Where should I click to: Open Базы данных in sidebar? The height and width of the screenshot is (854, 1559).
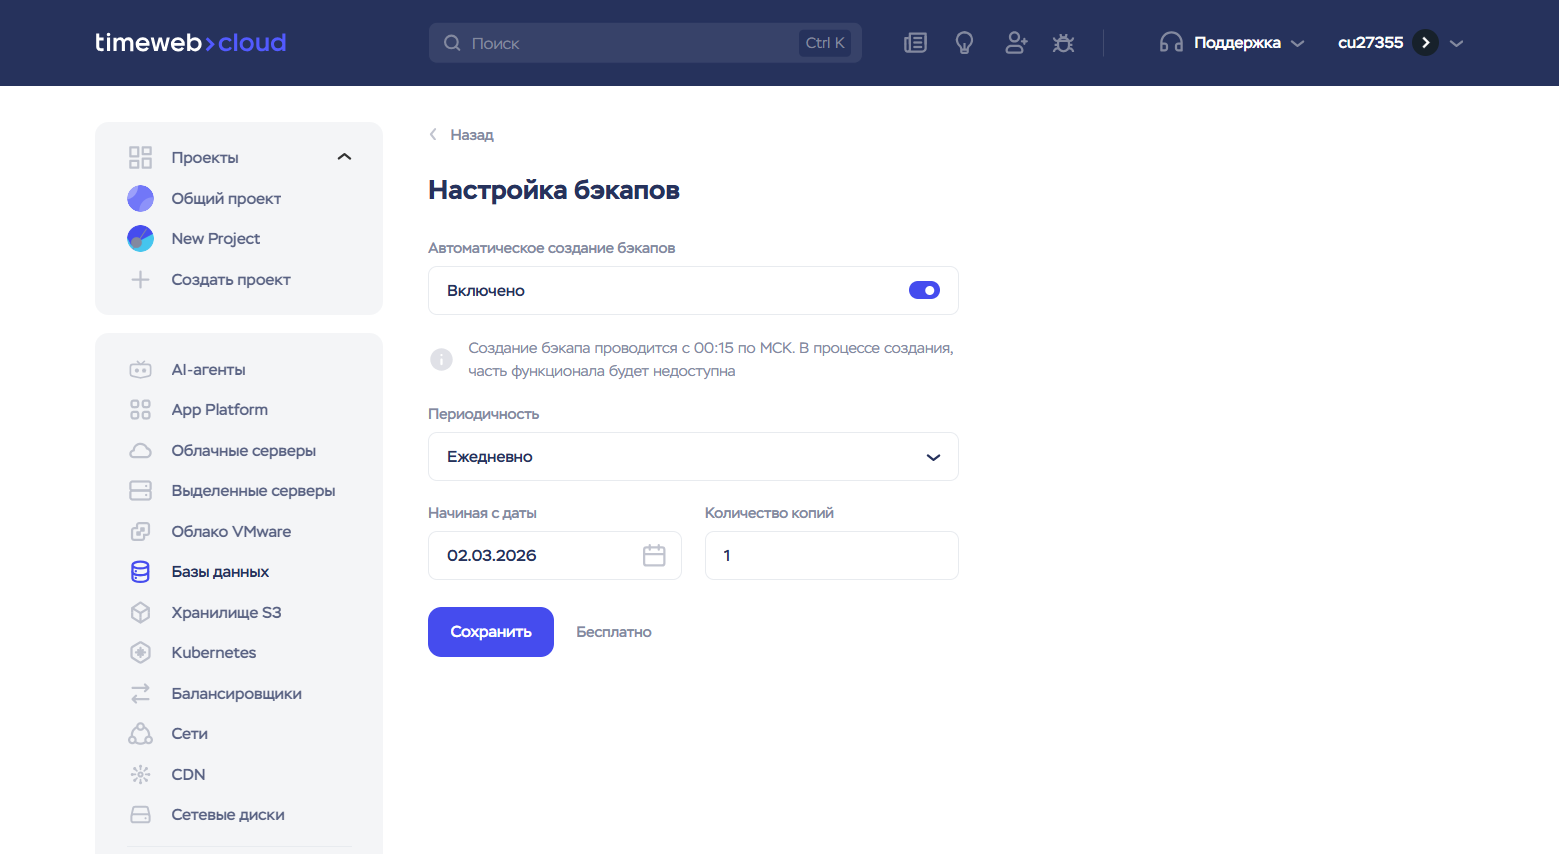pyautogui.click(x=220, y=572)
